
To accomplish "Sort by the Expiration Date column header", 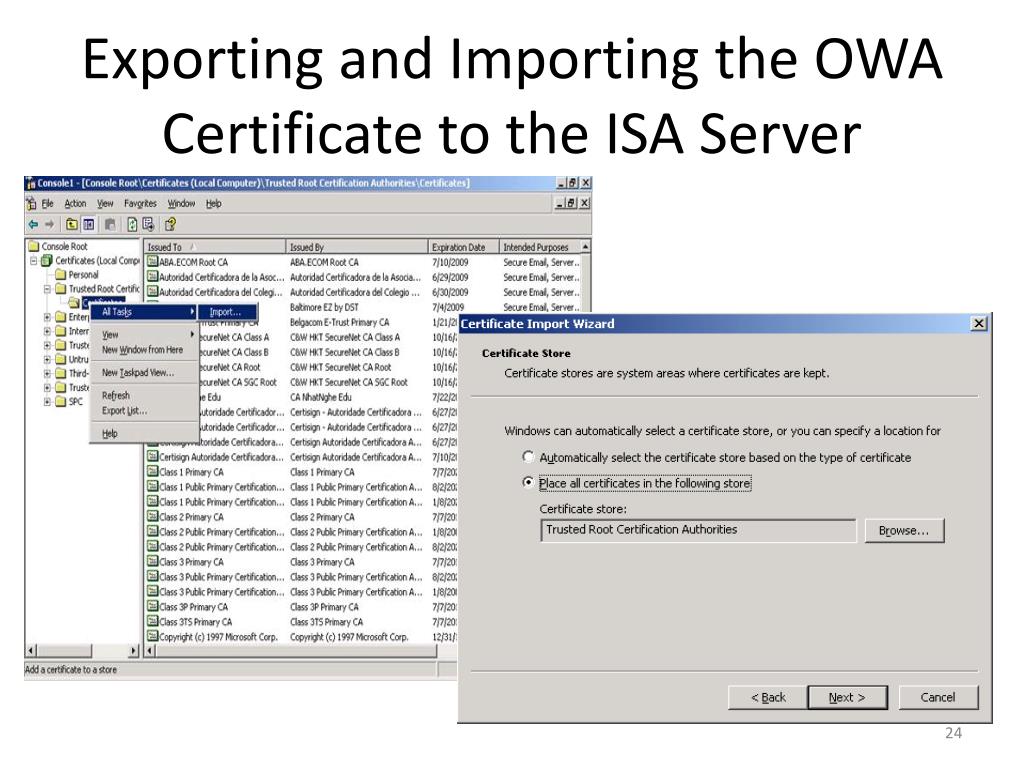I will [463, 247].
